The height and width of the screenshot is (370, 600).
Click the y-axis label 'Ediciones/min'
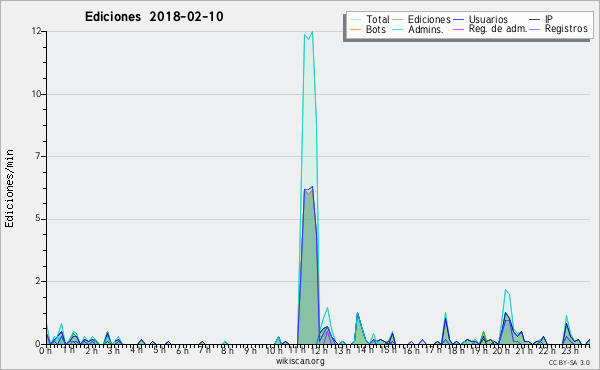(x=9, y=188)
